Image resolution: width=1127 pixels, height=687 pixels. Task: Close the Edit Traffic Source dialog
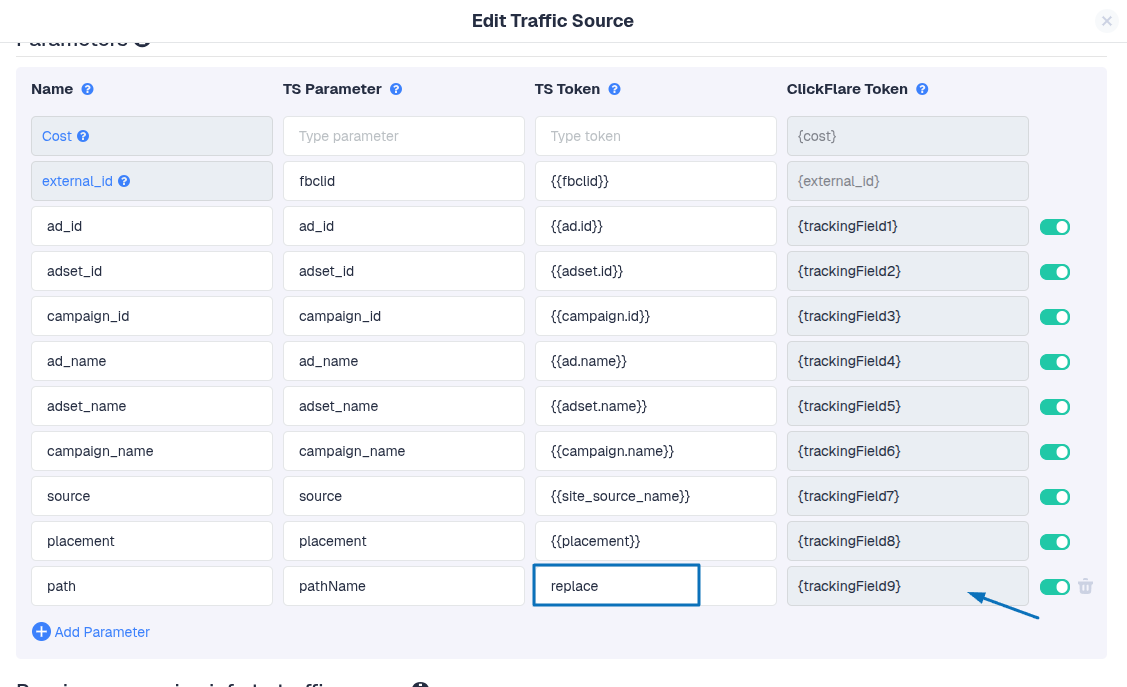[1106, 21]
